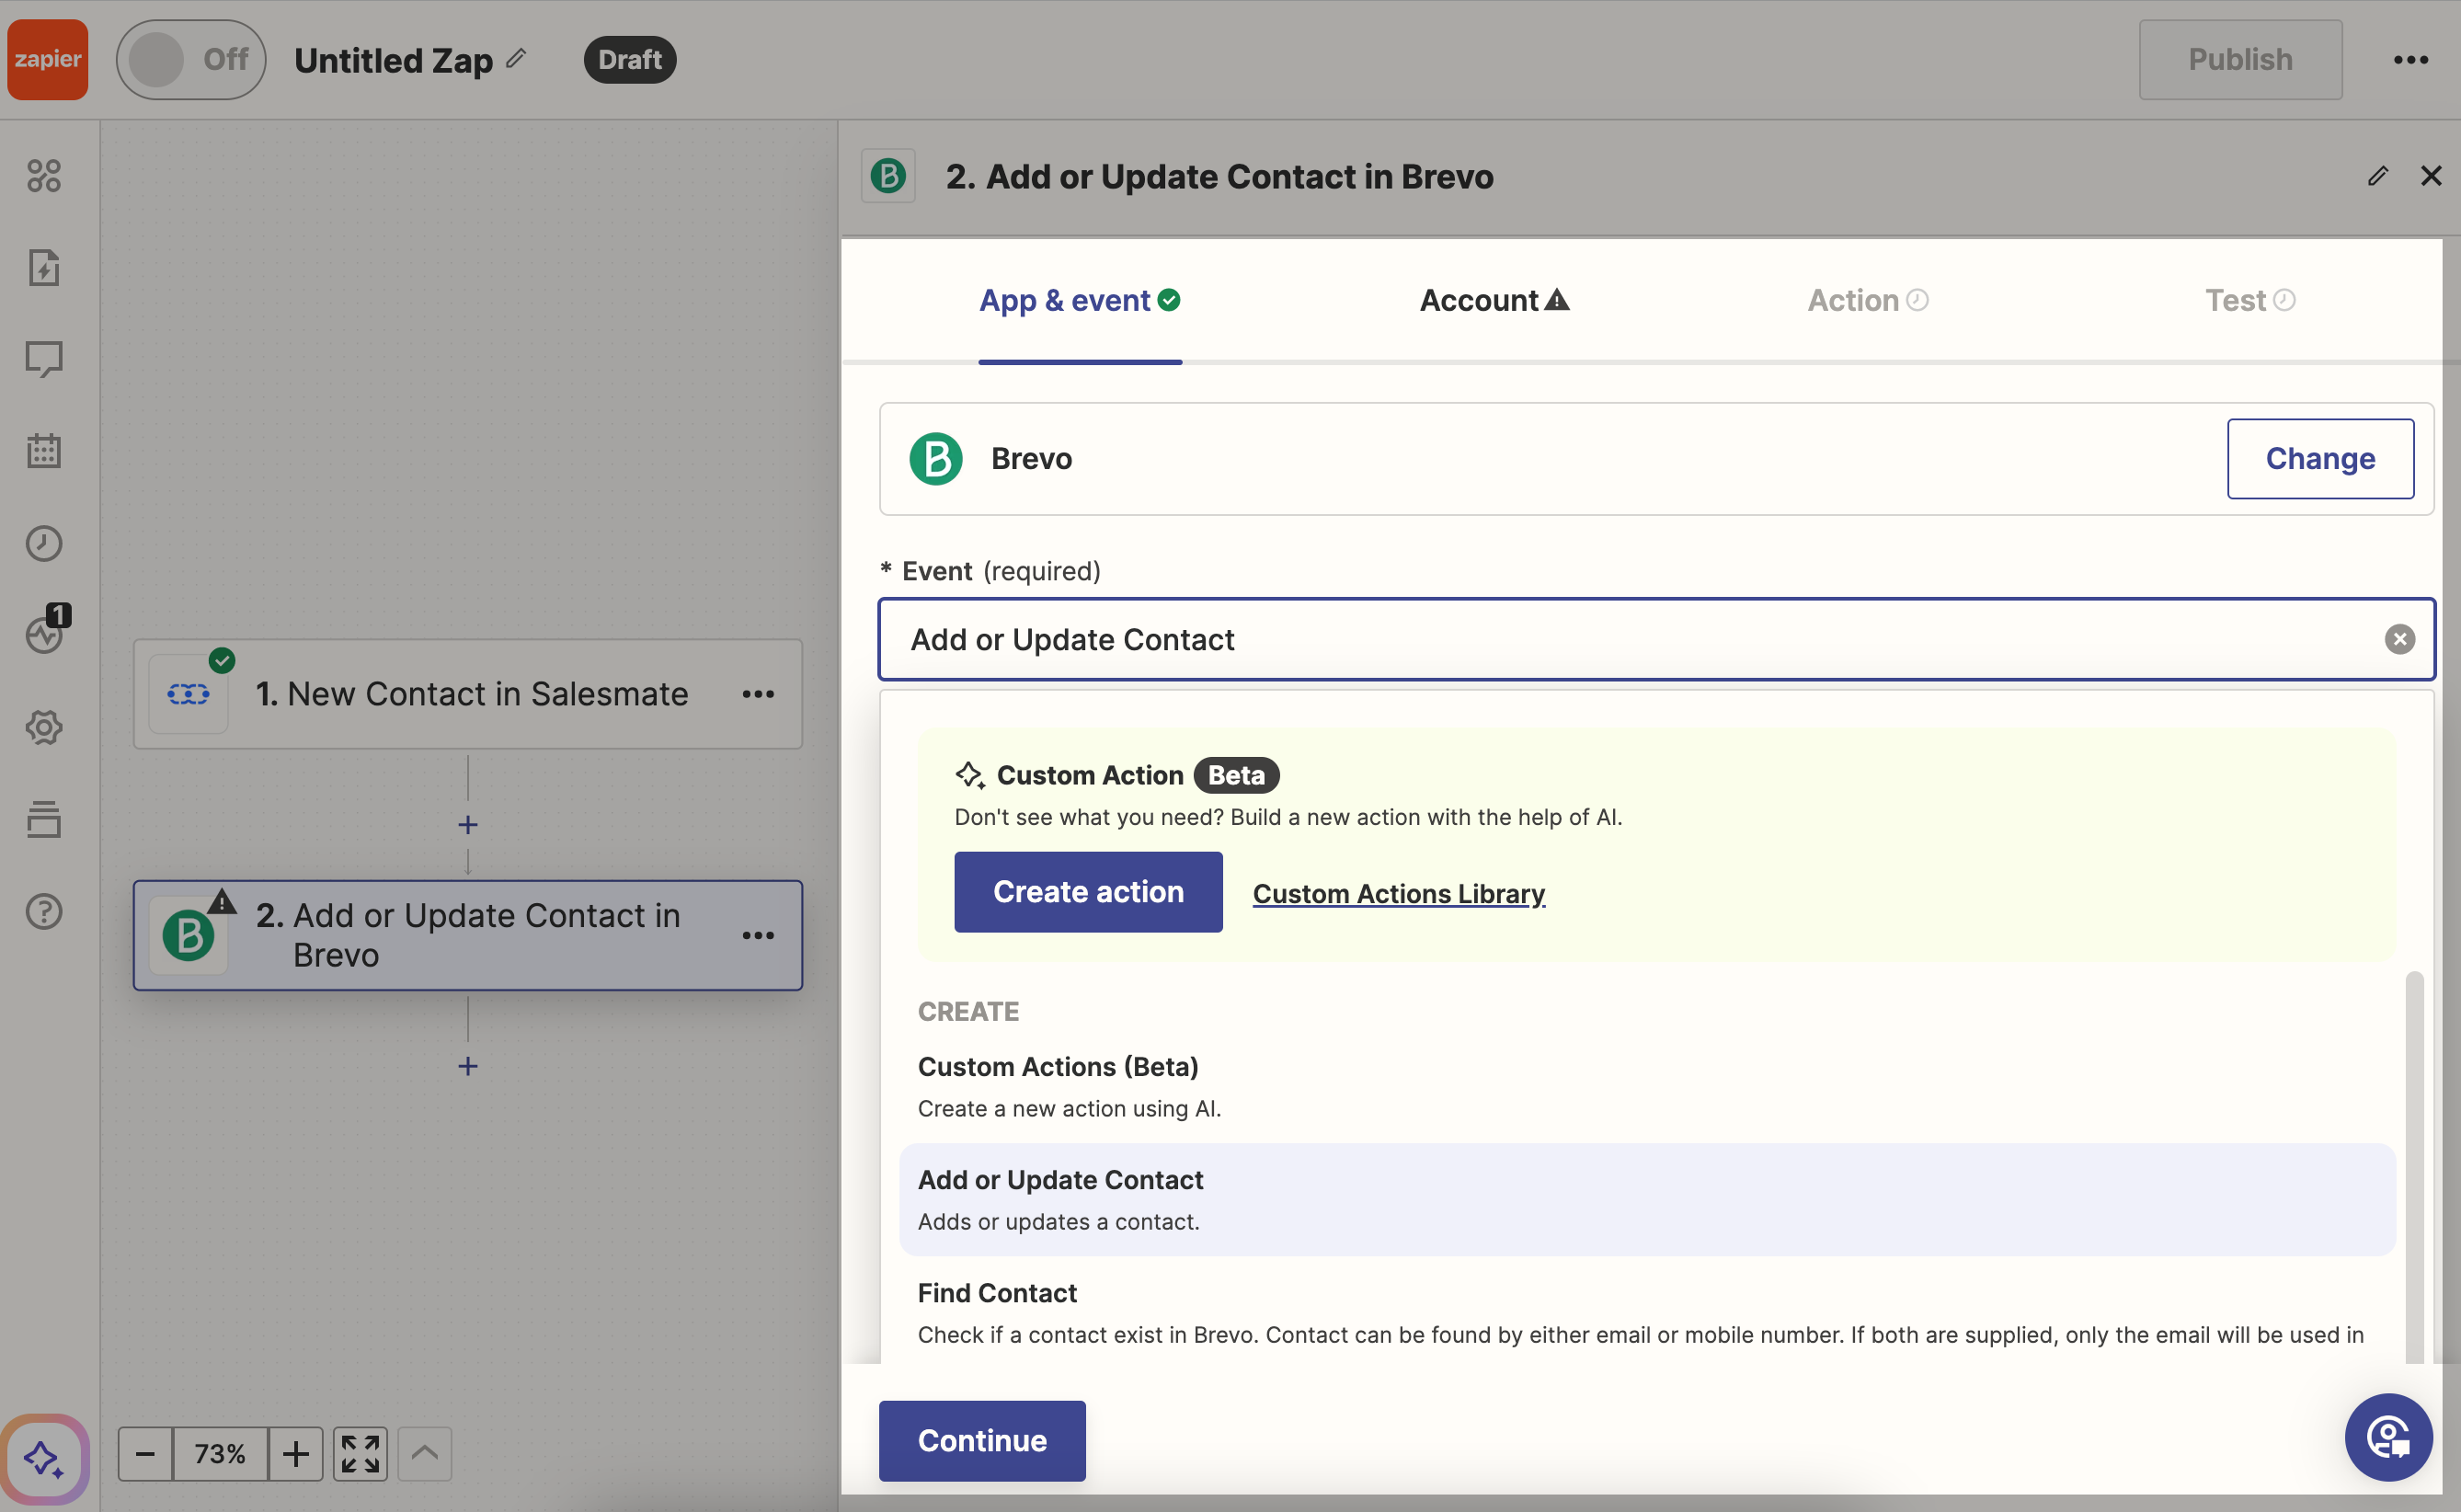Open the versions stack icon in sidebar
2461x1512 pixels.
[44, 819]
